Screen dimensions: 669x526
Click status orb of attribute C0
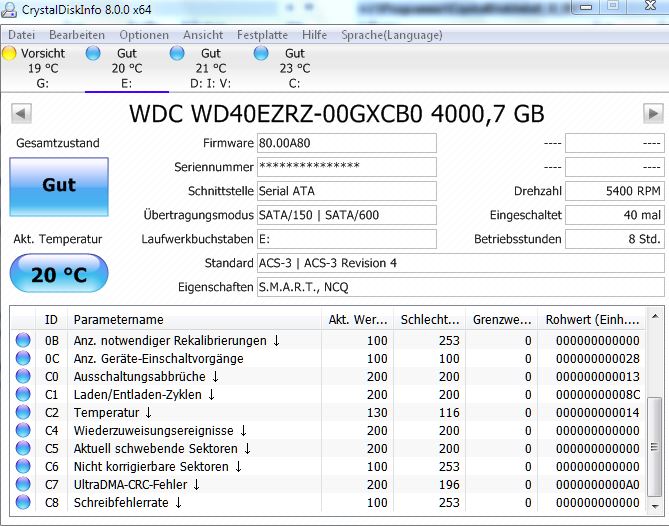pos(23,376)
